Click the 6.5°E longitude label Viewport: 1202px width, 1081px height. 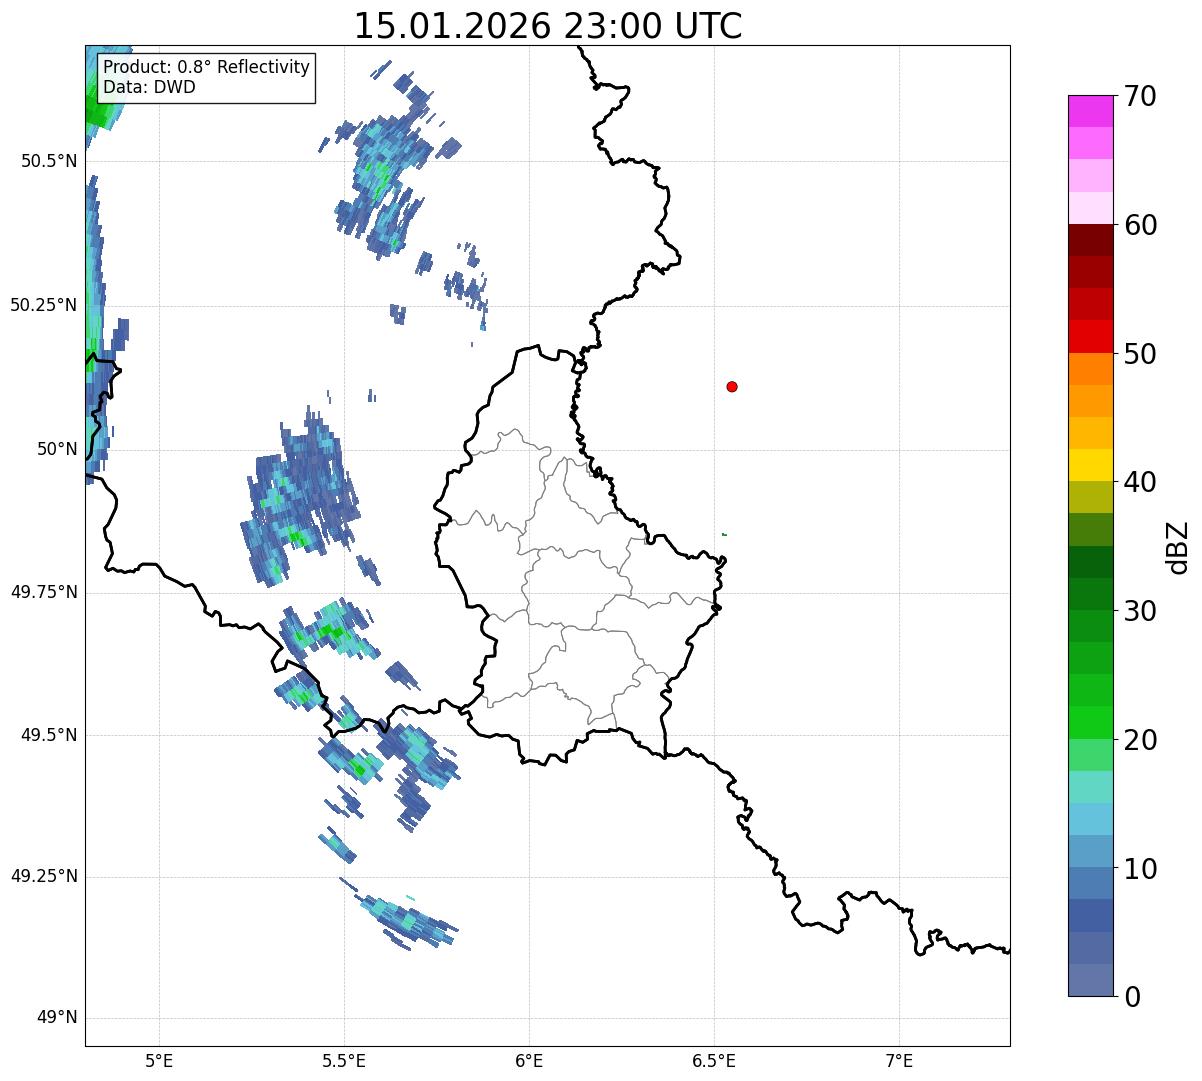point(714,1060)
